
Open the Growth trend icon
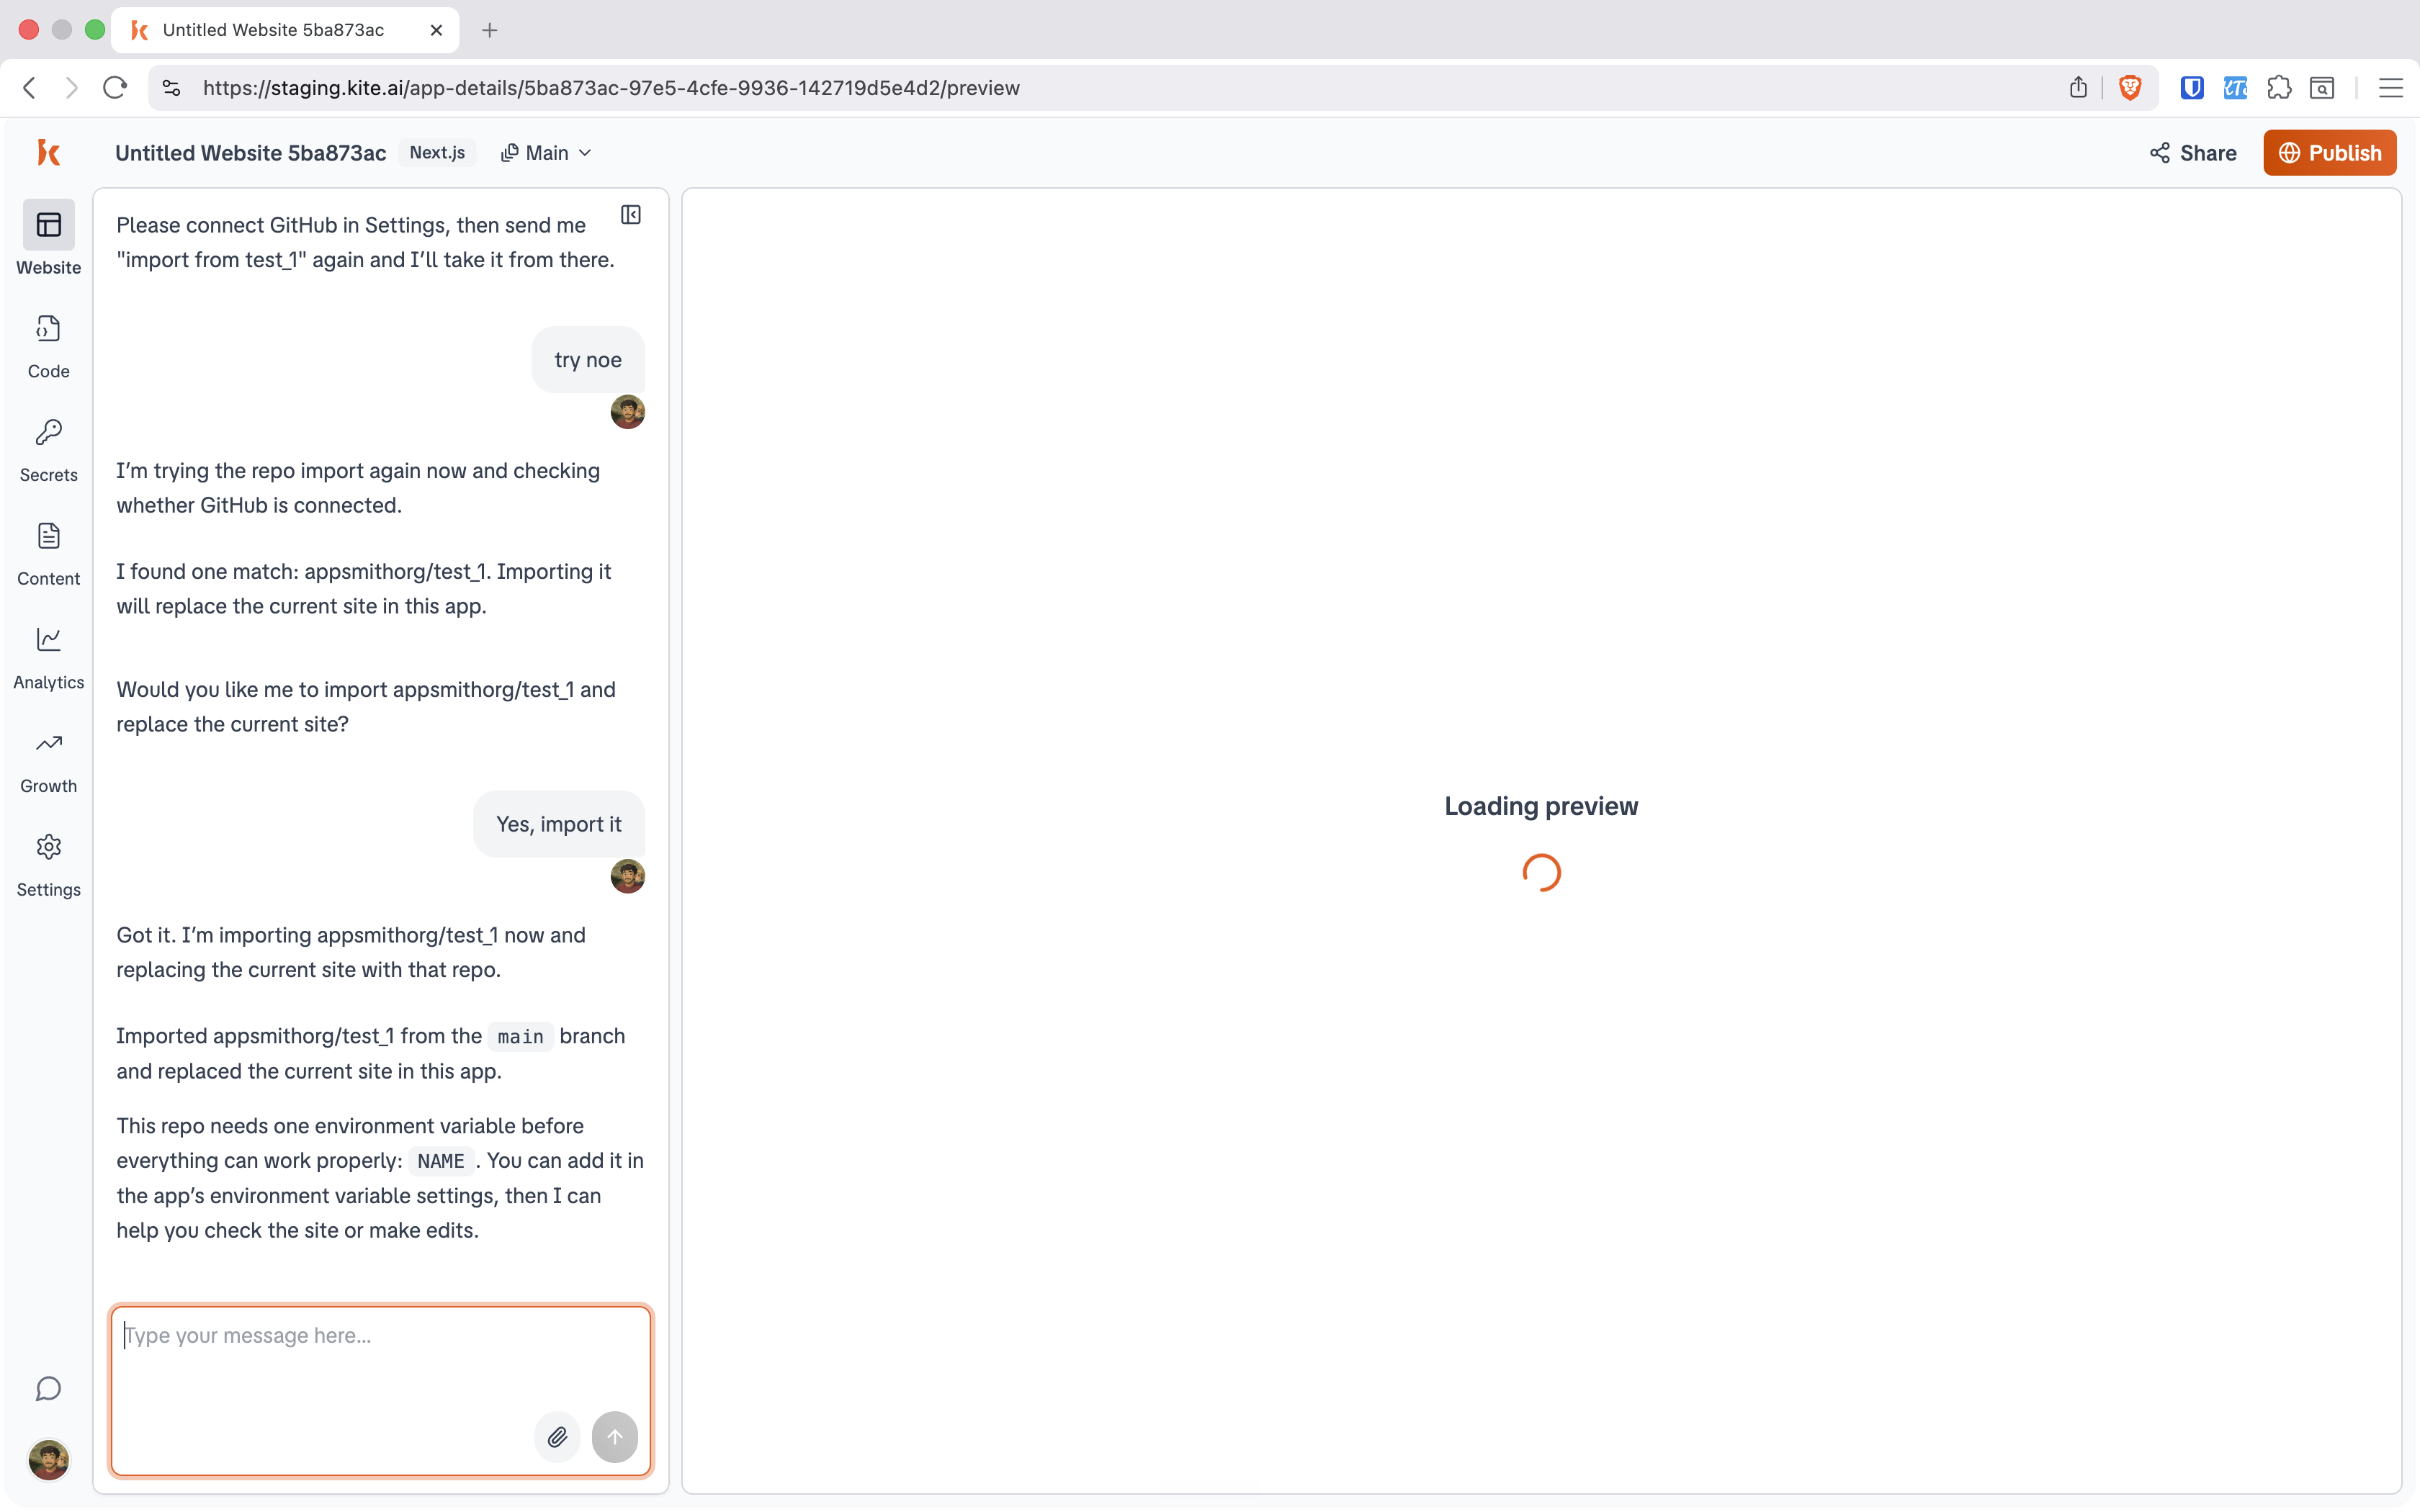(x=48, y=743)
